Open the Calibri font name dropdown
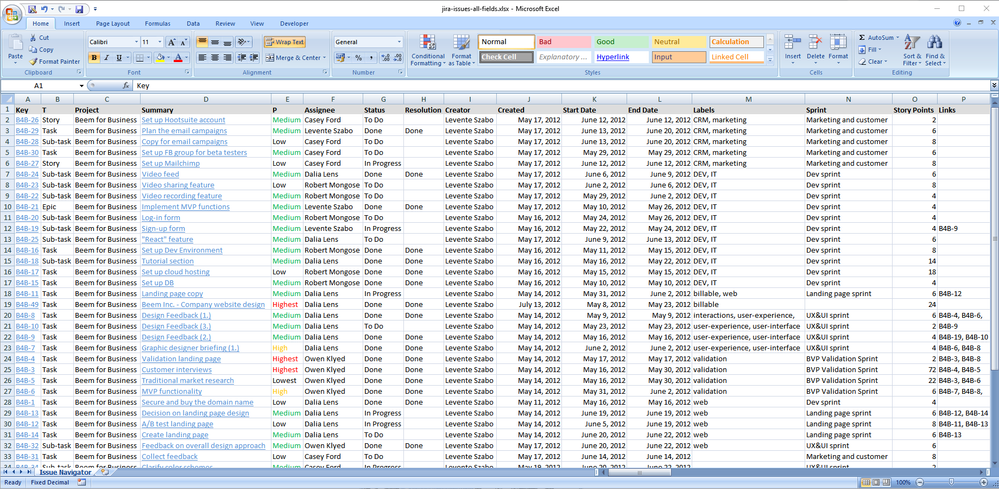This screenshot has height=489, width=999. (x=134, y=42)
